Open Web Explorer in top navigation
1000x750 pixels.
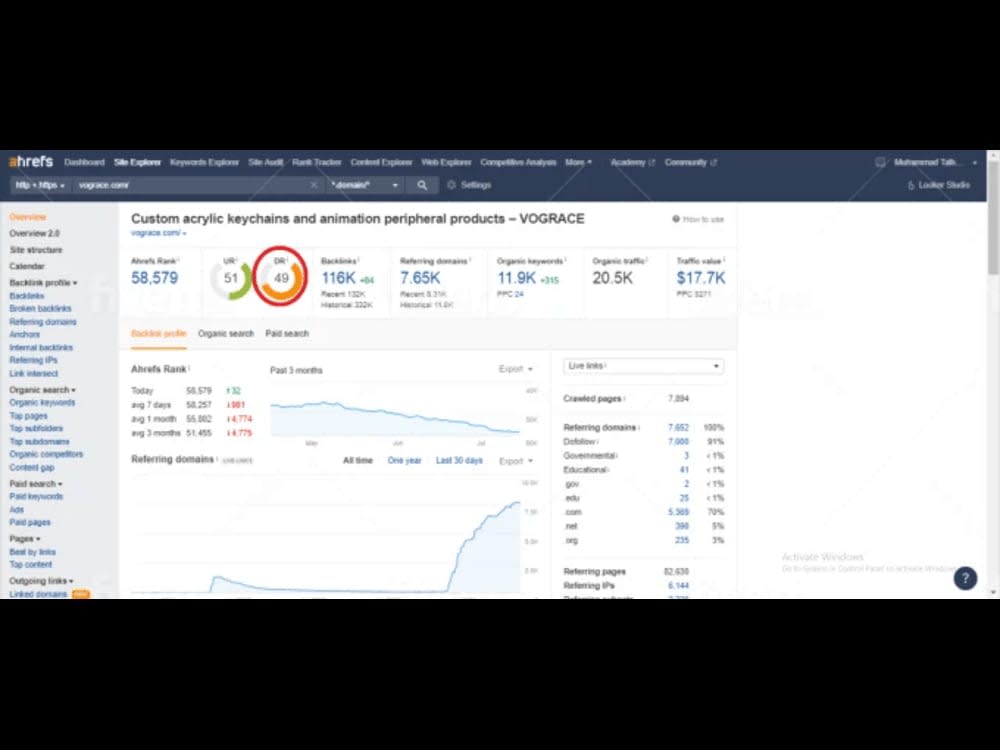coord(446,162)
